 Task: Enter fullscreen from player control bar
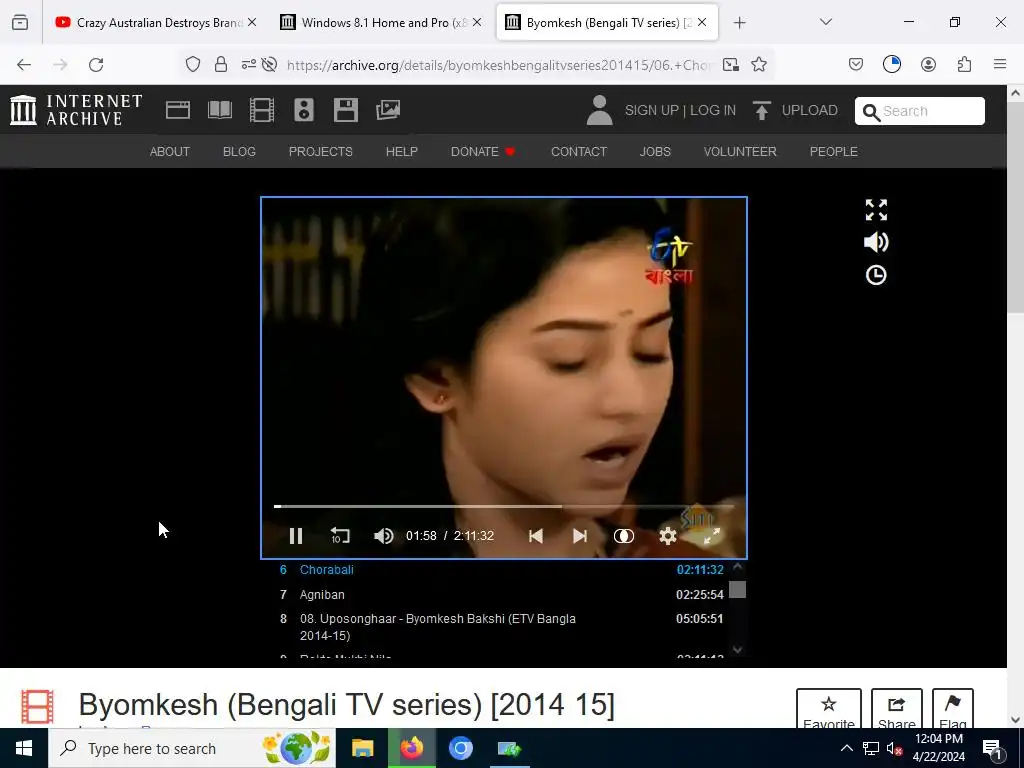point(711,536)
